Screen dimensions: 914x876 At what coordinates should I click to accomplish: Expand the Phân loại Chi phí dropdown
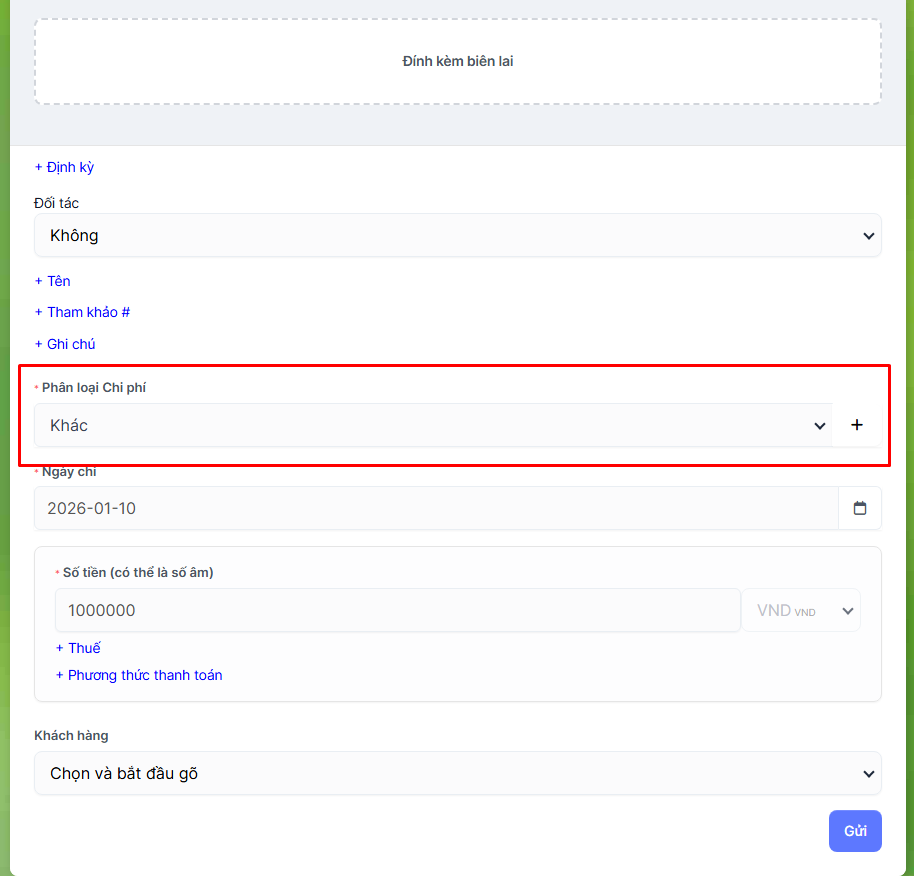point(432,425)
